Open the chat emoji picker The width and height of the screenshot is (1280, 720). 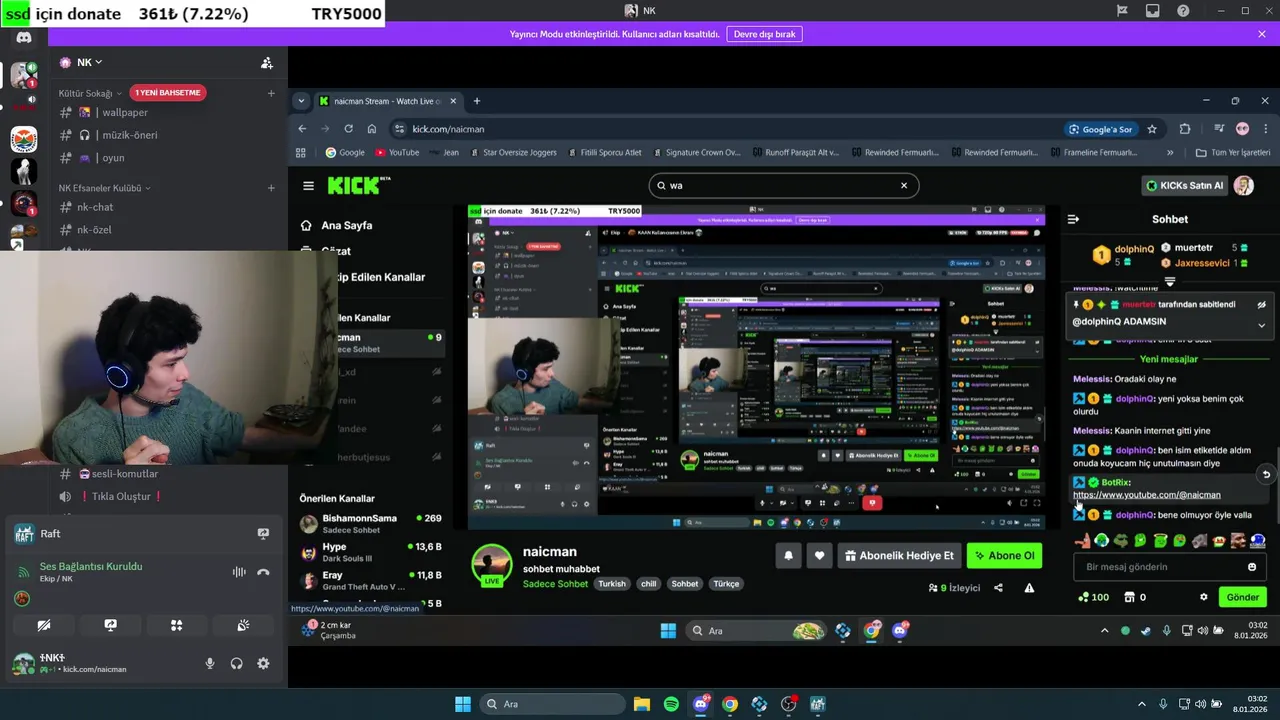[1252, 567]
